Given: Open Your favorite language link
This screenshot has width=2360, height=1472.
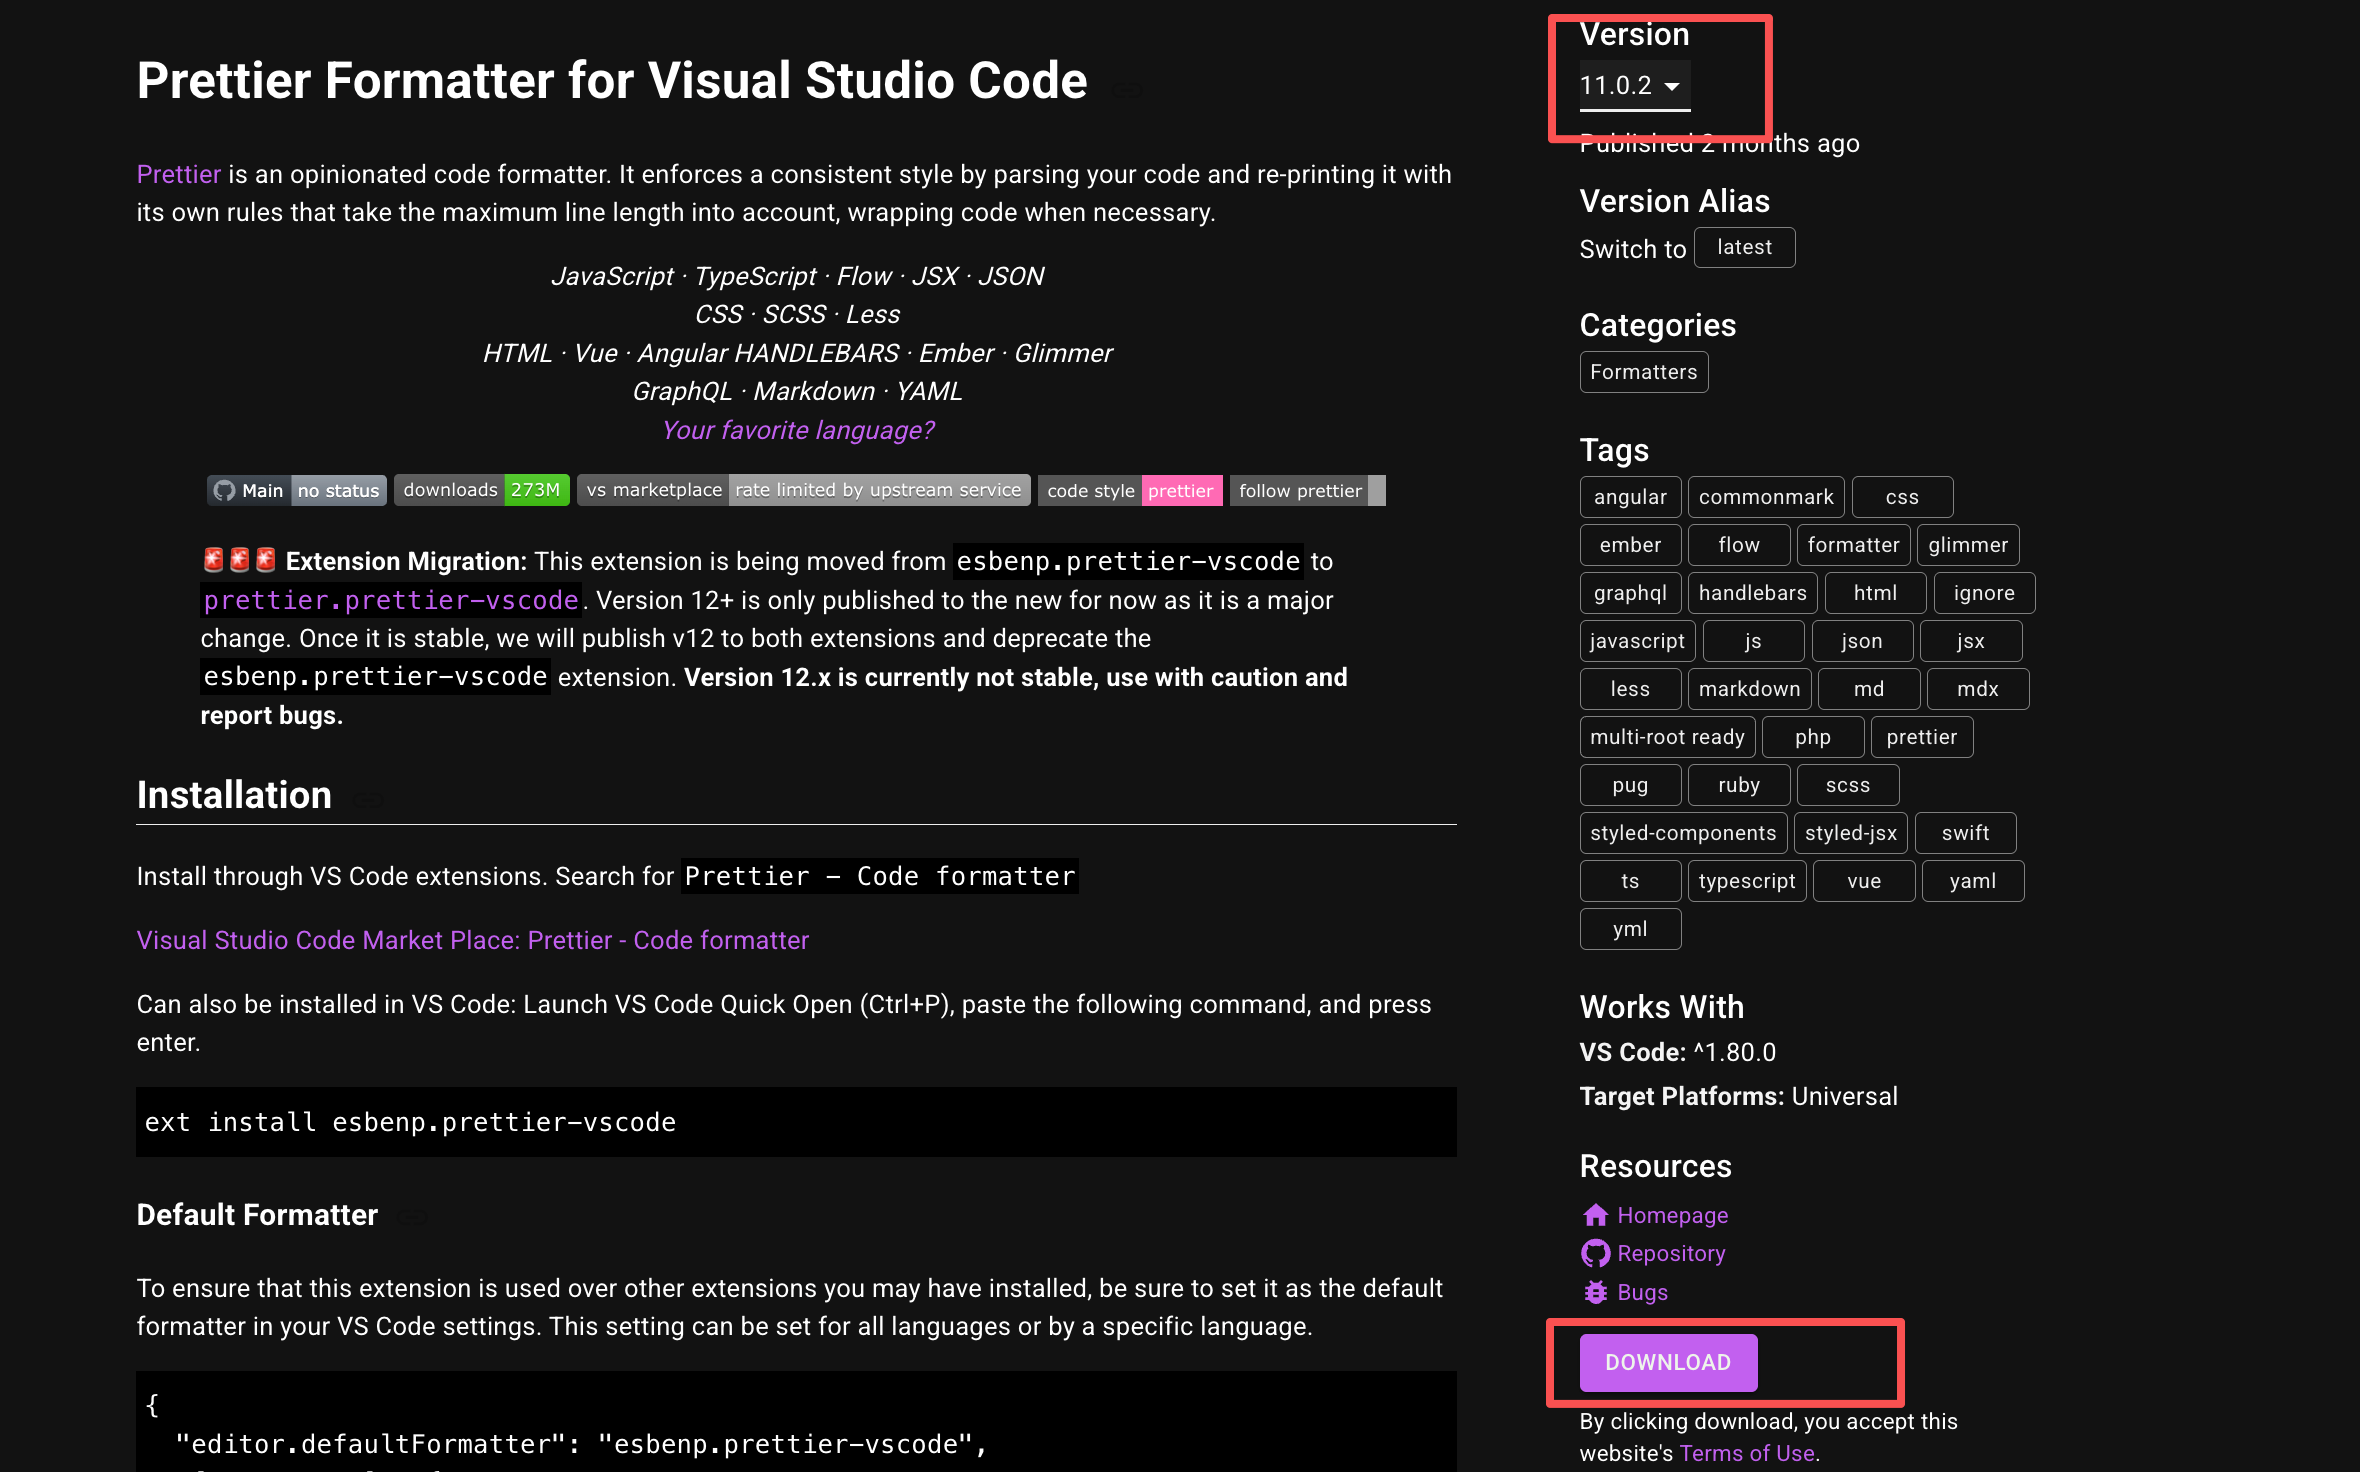Looking at the screenshot, I should (x=797, y=430).
